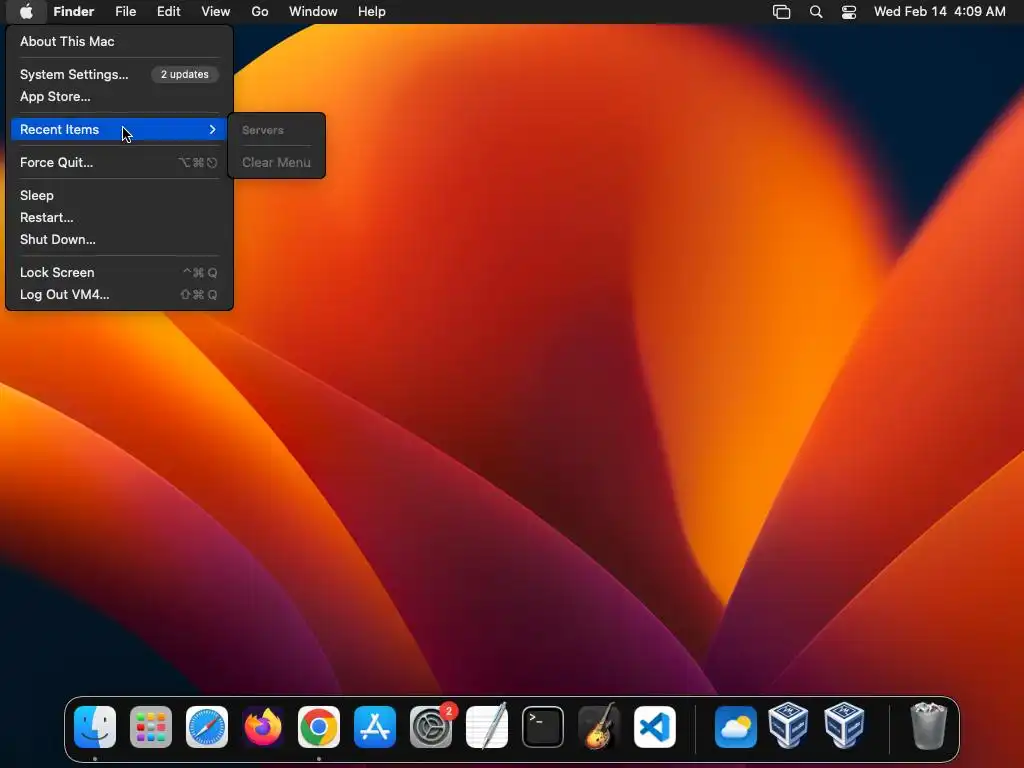Open Weather app in the Dock

pyautogui.click(x=736, y=727)
